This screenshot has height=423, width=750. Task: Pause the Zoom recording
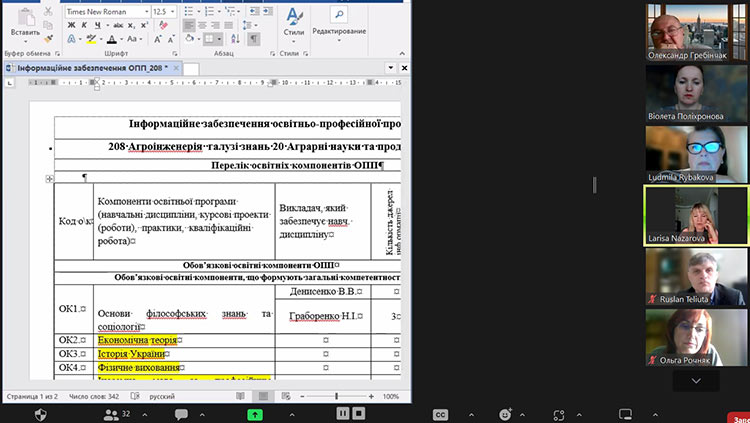[342, 413]
